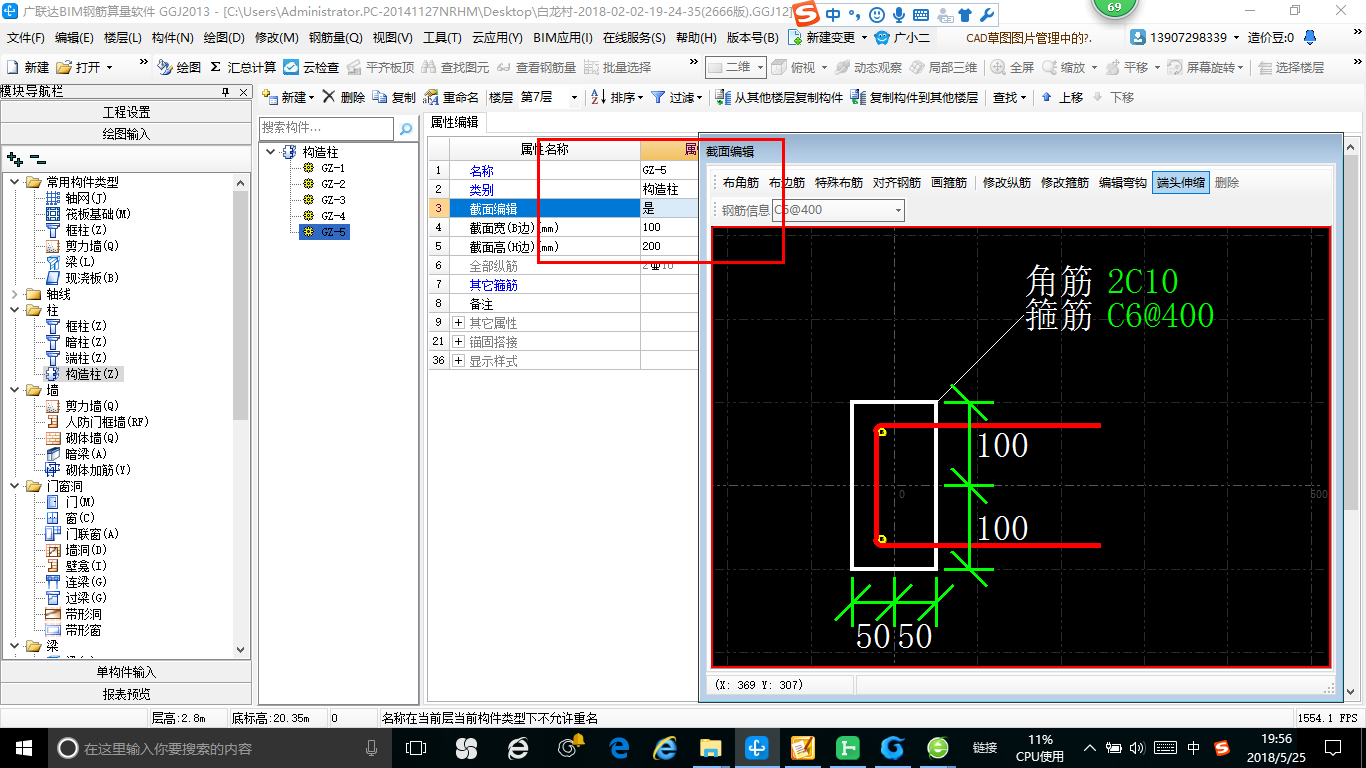Expand 锚固搭接 property group
Image resolution: width=1366 pixels, height=768 pixels.
[458, 342]
